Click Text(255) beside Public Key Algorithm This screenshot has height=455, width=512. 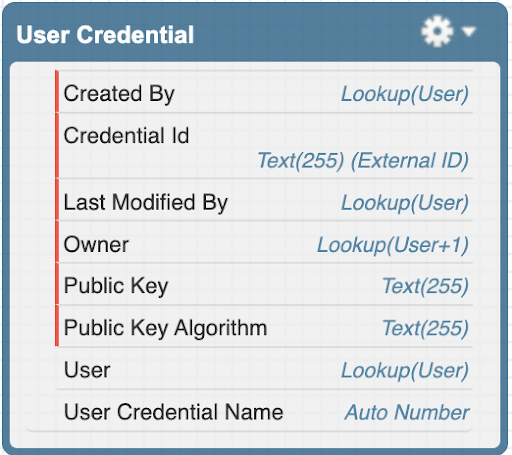(x=426, y=328)
